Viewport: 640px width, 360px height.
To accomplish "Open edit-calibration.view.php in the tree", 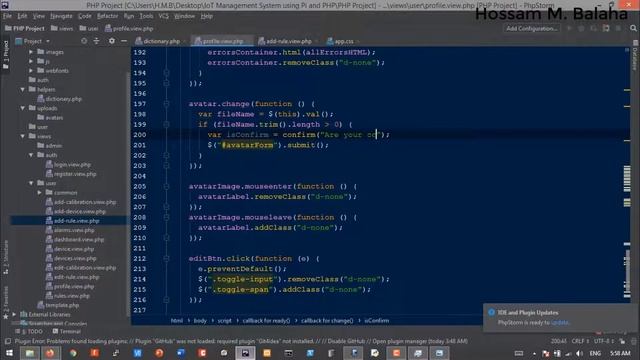I will click(x=85, y=268).
